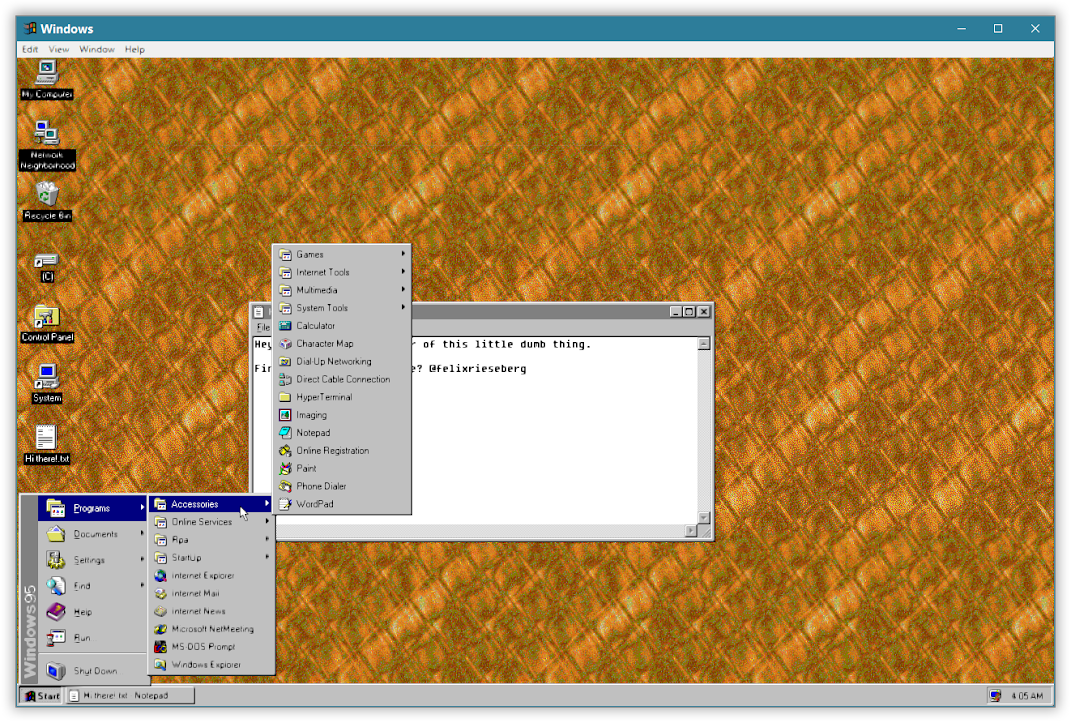The image size is (1071, 723).
Task: Expand the Find submenu in Start menu
Action: pyautogui.click(x=93, y=586)
